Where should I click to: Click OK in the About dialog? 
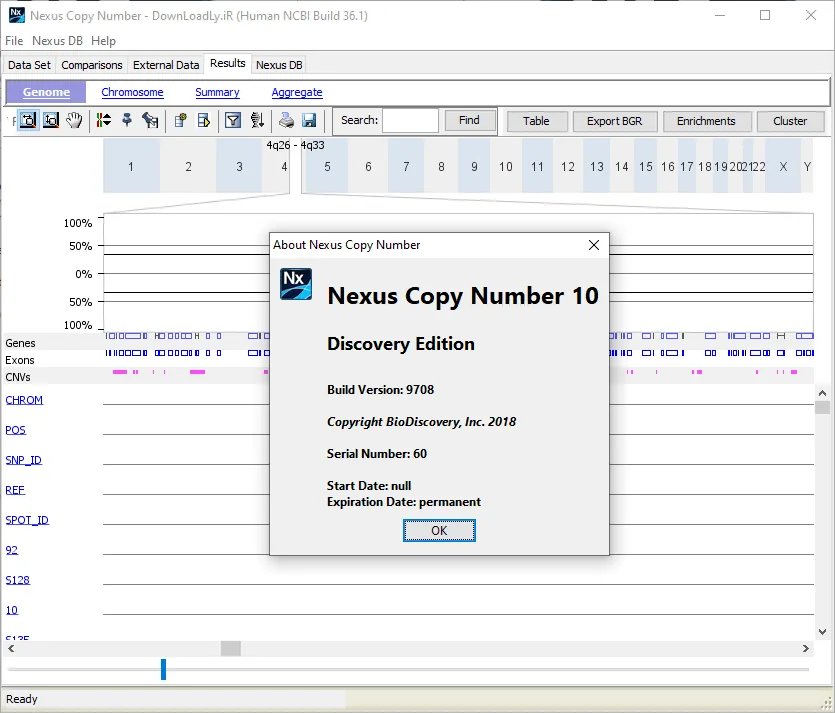(439, 530)
